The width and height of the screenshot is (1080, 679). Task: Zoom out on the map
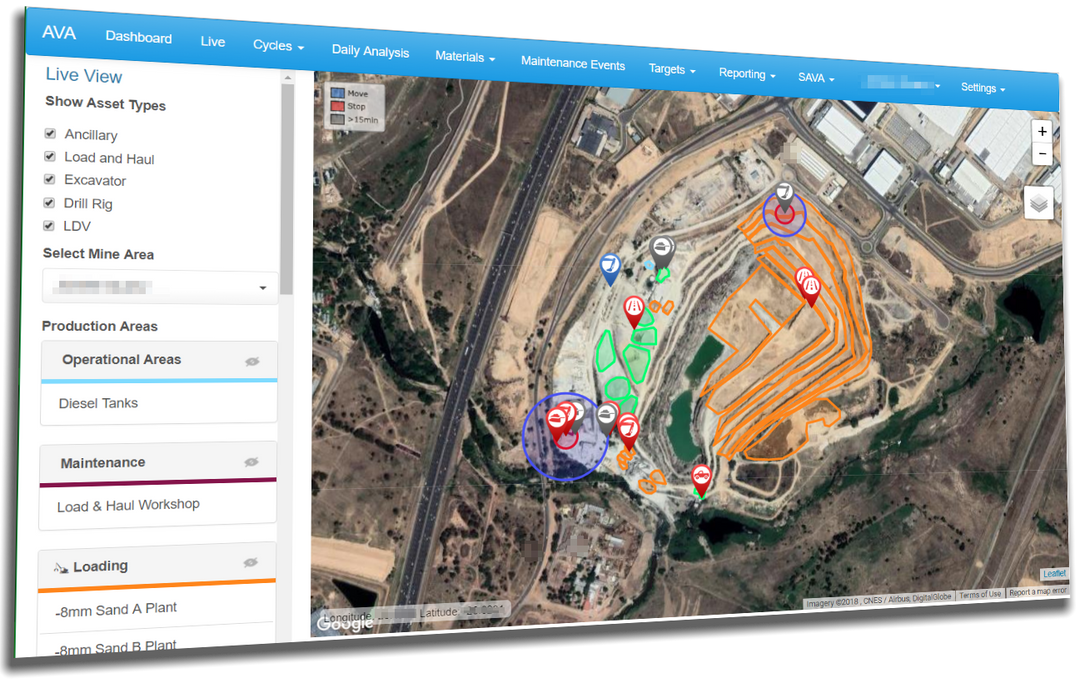1041,154
